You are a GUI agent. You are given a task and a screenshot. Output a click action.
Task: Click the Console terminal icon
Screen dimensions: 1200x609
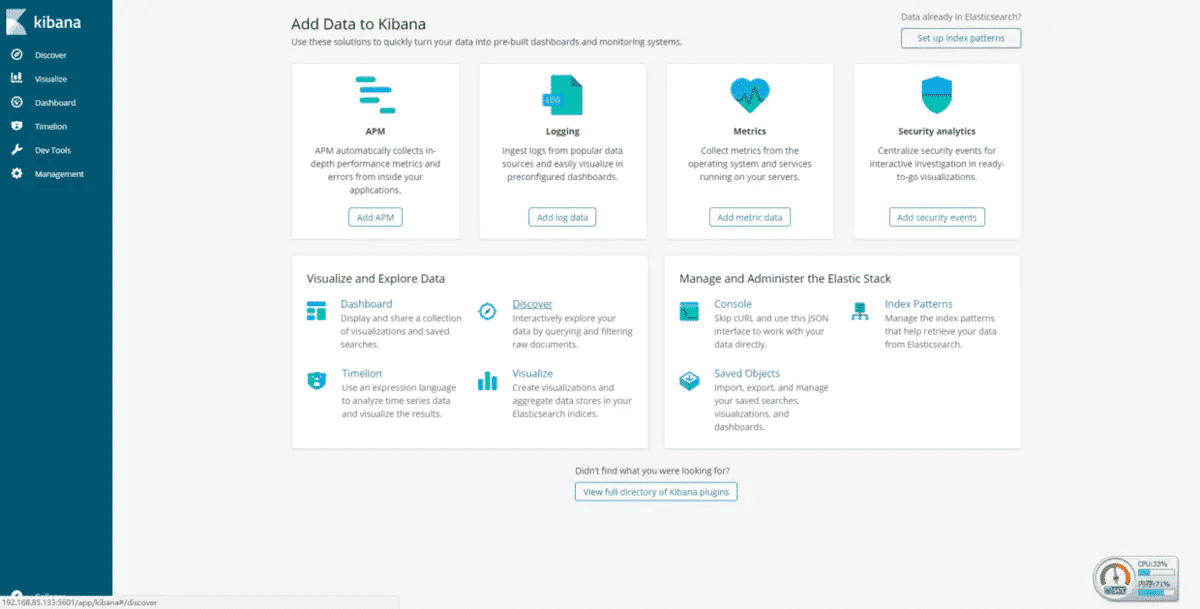click(x=689, y=311)
